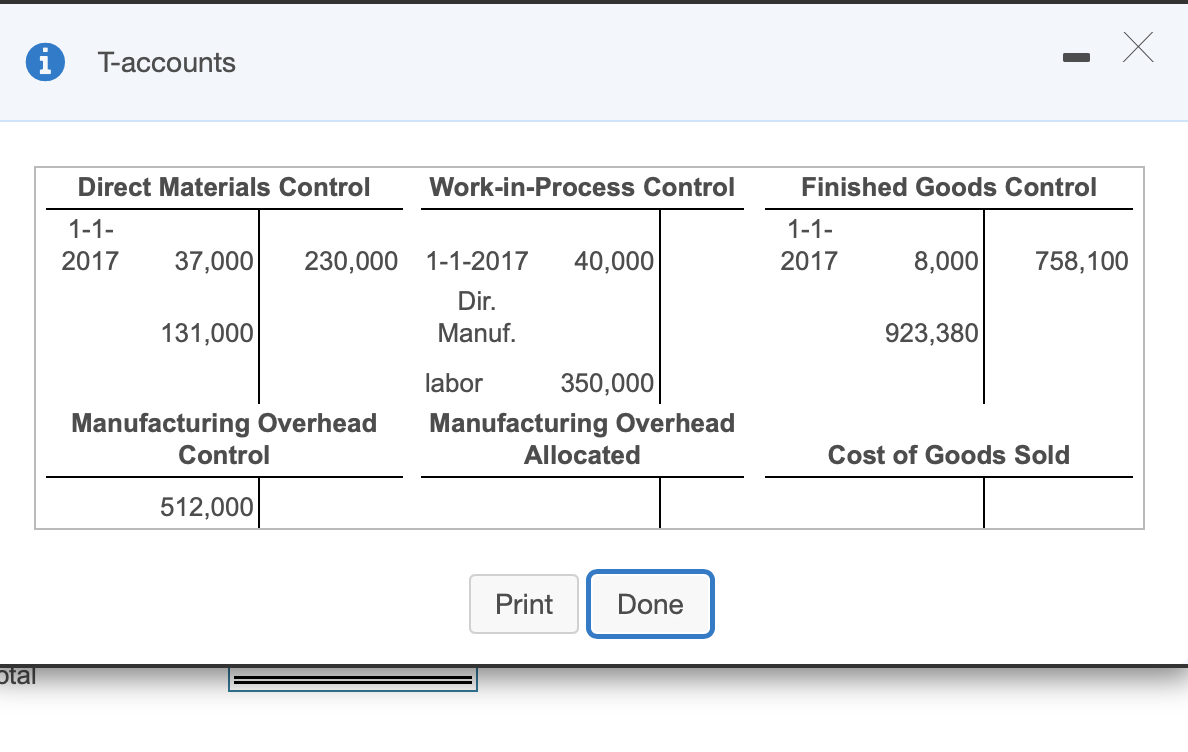Select the Finished Goods Control heading
Viewport: 1188px width, 752px height.
[947, 187]
